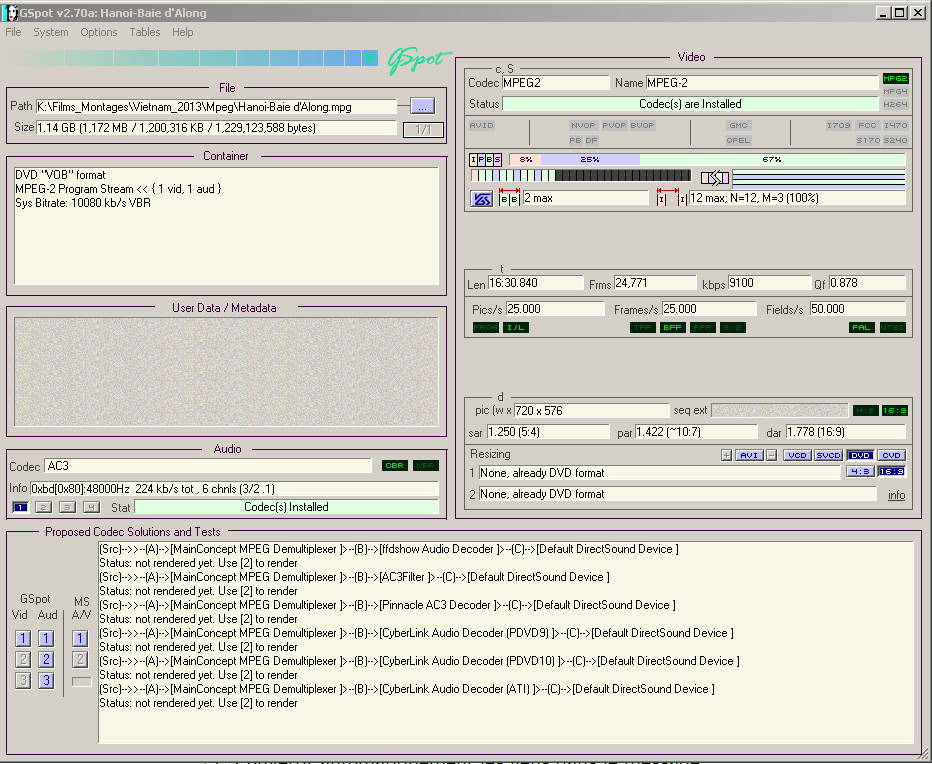The image size is (932, 764).
Task: Click the PAL video standard indicator
Action: tap(861, 327)
